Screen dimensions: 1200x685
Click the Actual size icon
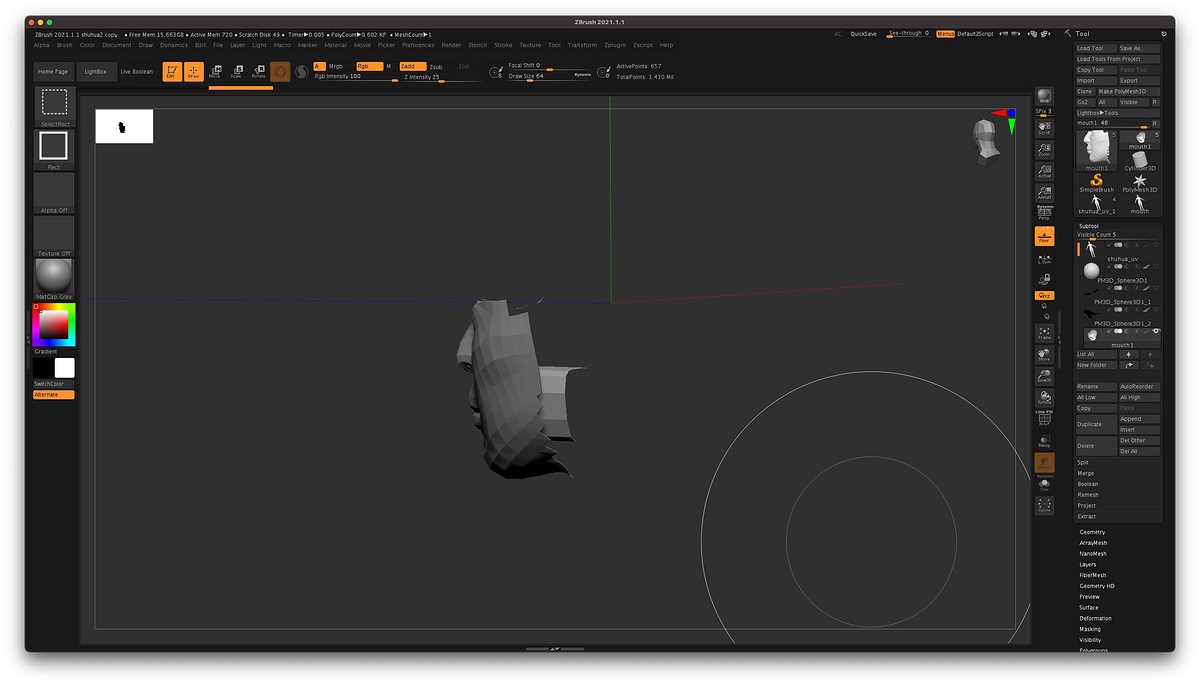1044,171
